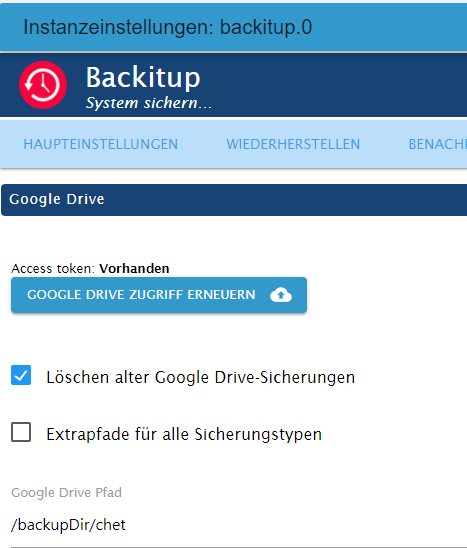Image resolution: width=467 pixels, height=548 pixels.
Task: Click the 'System sichern…' subtitle
Action: pyautogui.click(x=149, y=103)
